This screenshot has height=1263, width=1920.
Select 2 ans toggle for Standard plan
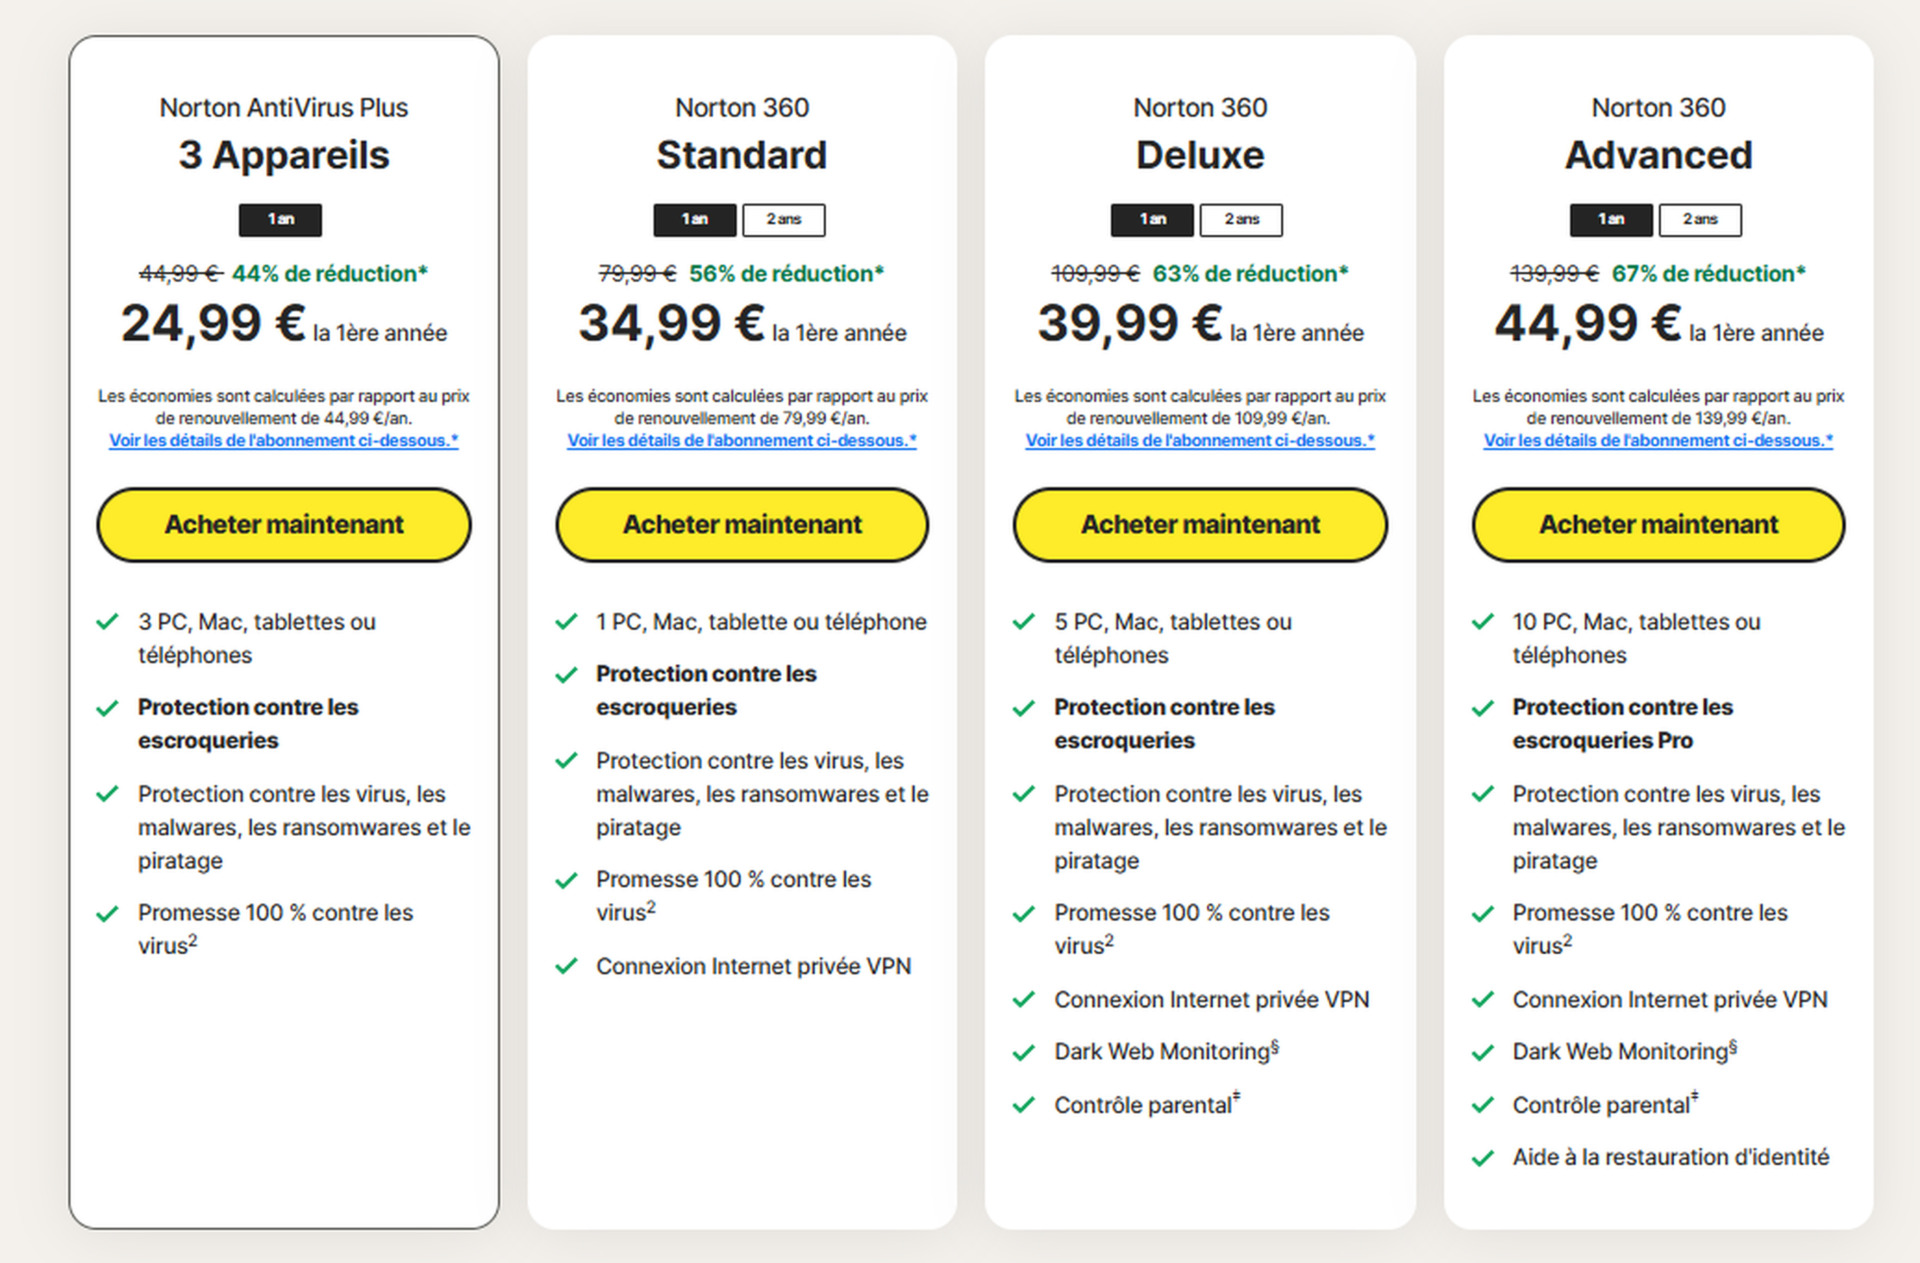coord(783,220)
